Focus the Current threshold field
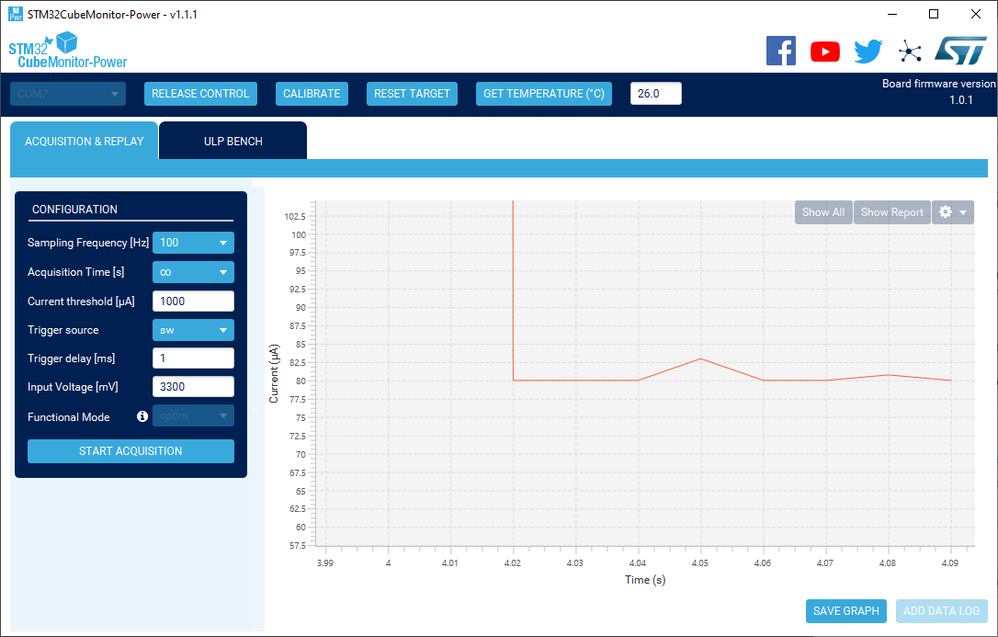This screenshot has width=998, height=637. click(193, 301)
